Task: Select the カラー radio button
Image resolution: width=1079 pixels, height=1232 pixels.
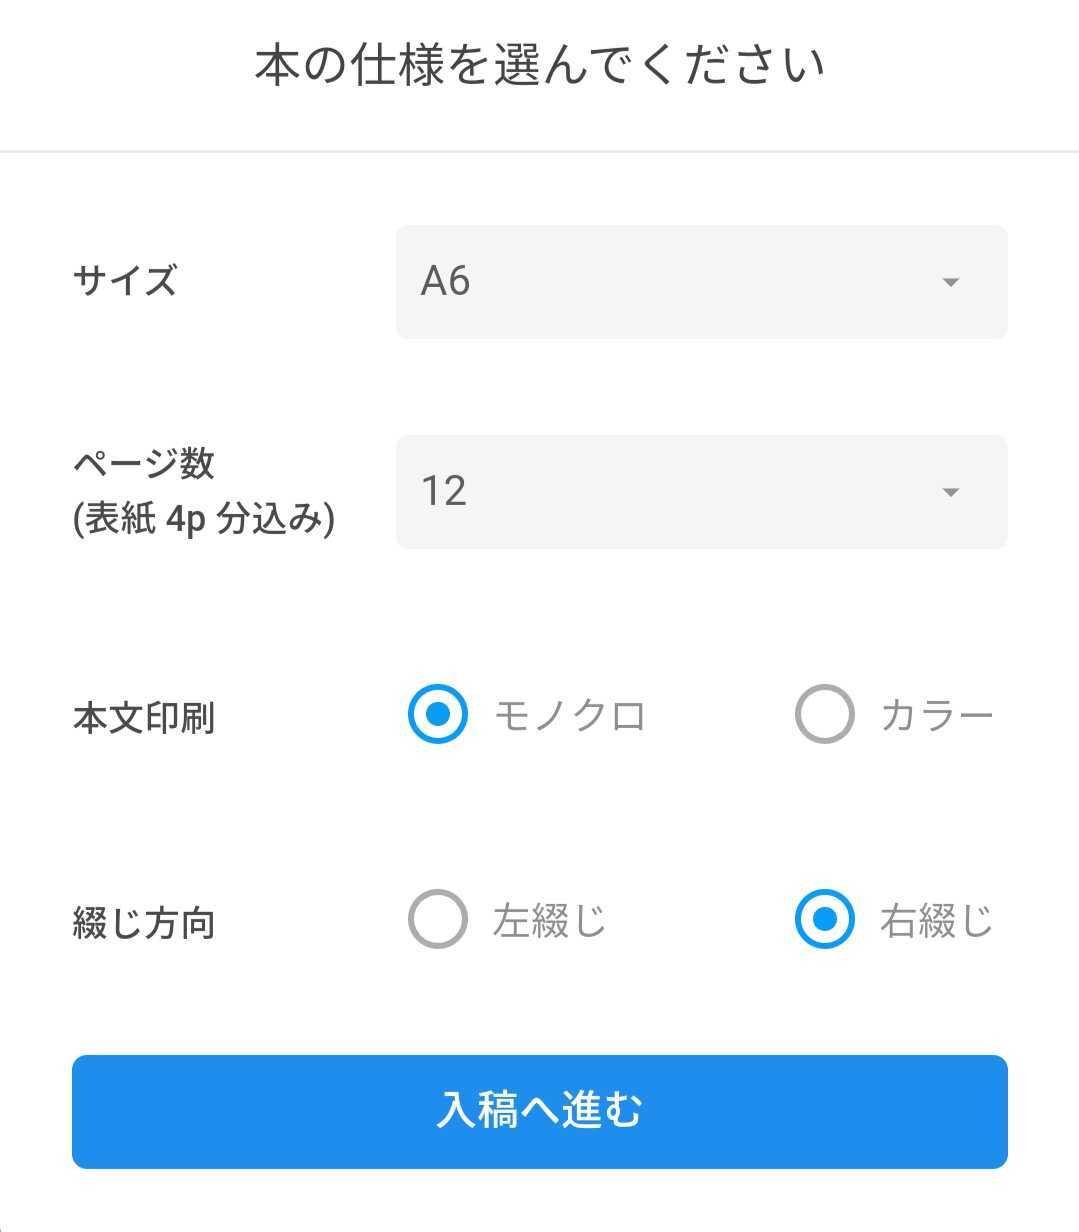Action: click(824, 714)
